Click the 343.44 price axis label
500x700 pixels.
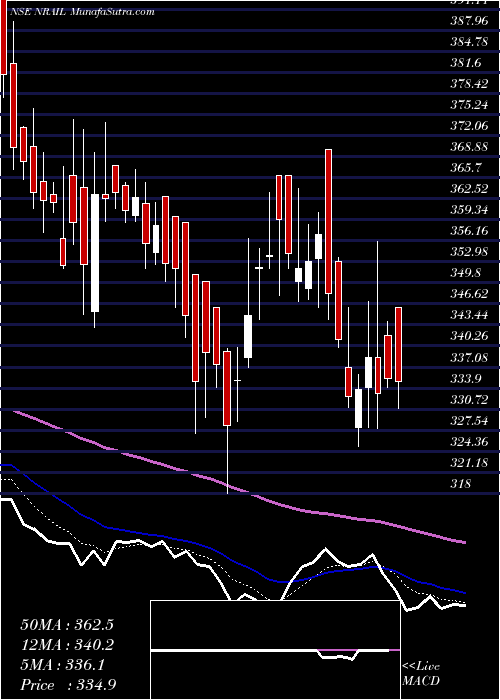467,315
